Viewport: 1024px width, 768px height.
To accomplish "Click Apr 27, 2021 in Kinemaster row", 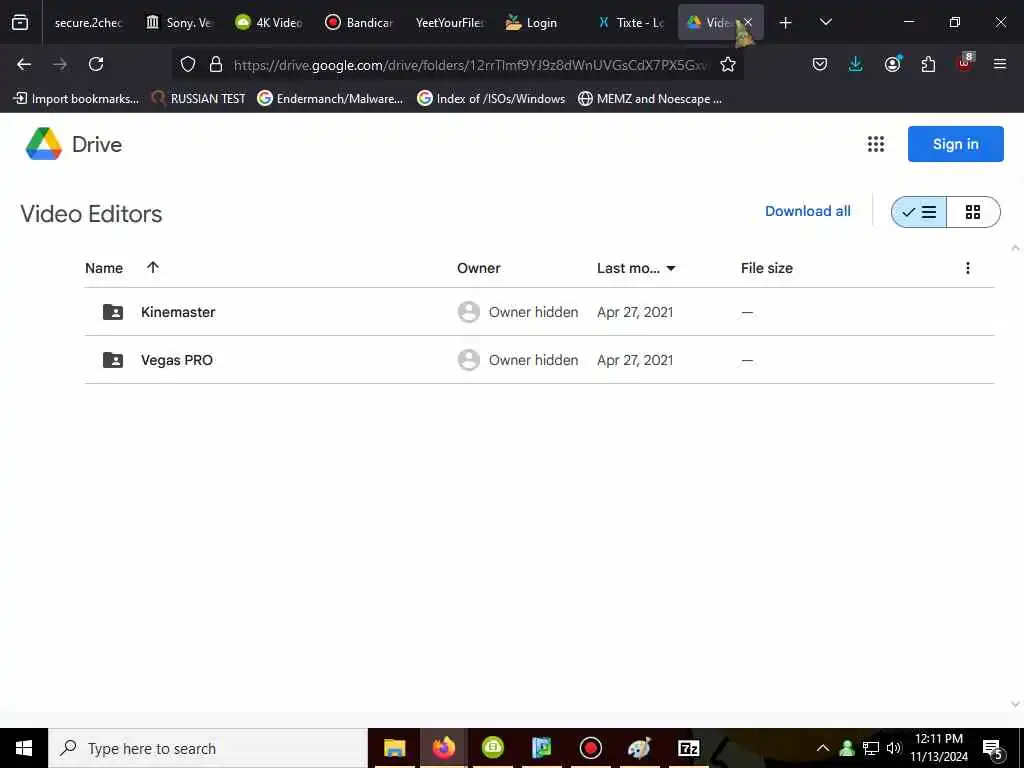I will (x=635, y=312).
